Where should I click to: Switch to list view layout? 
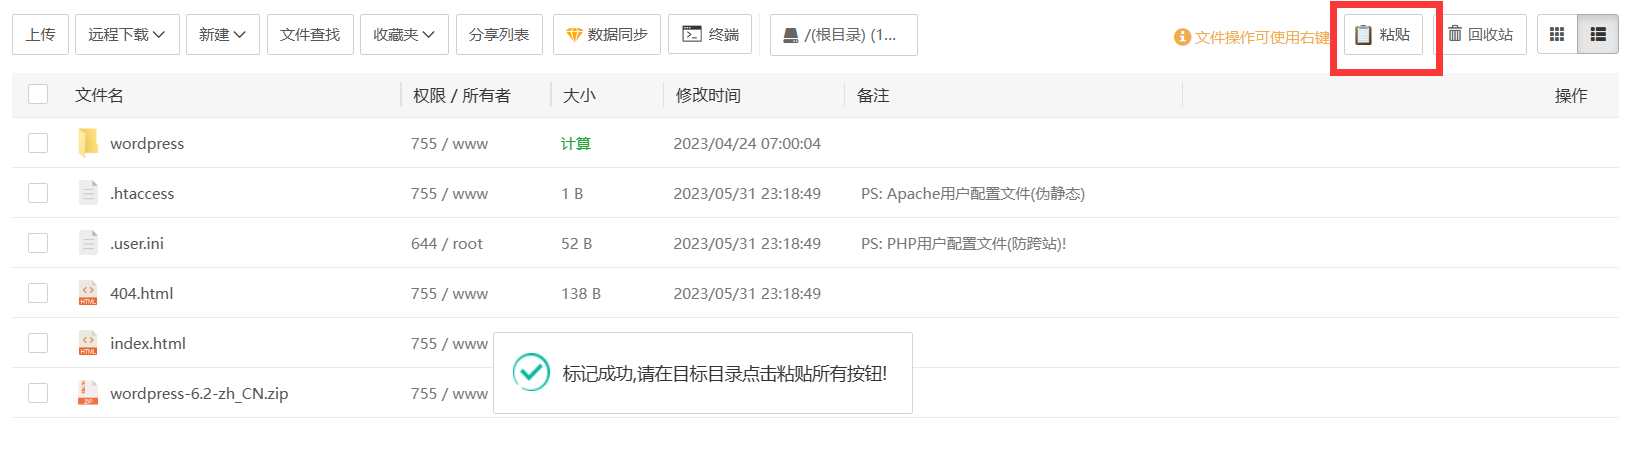pos(1597,35)
